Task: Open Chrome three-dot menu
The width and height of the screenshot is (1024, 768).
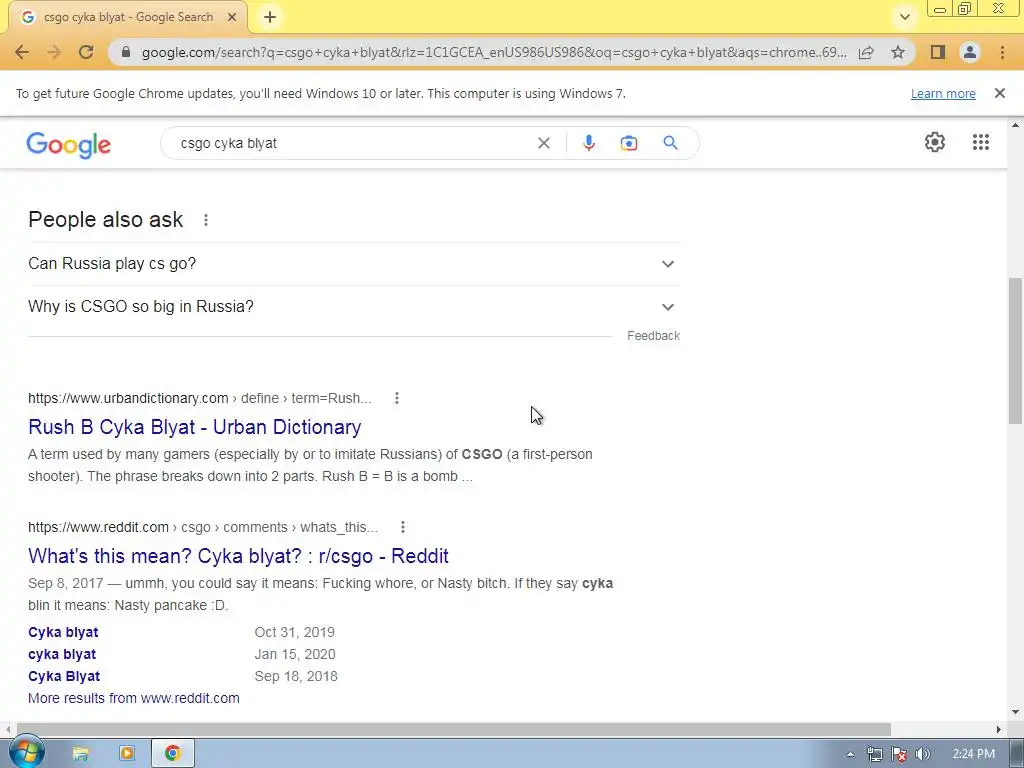Action: (x=1002, y=52)
